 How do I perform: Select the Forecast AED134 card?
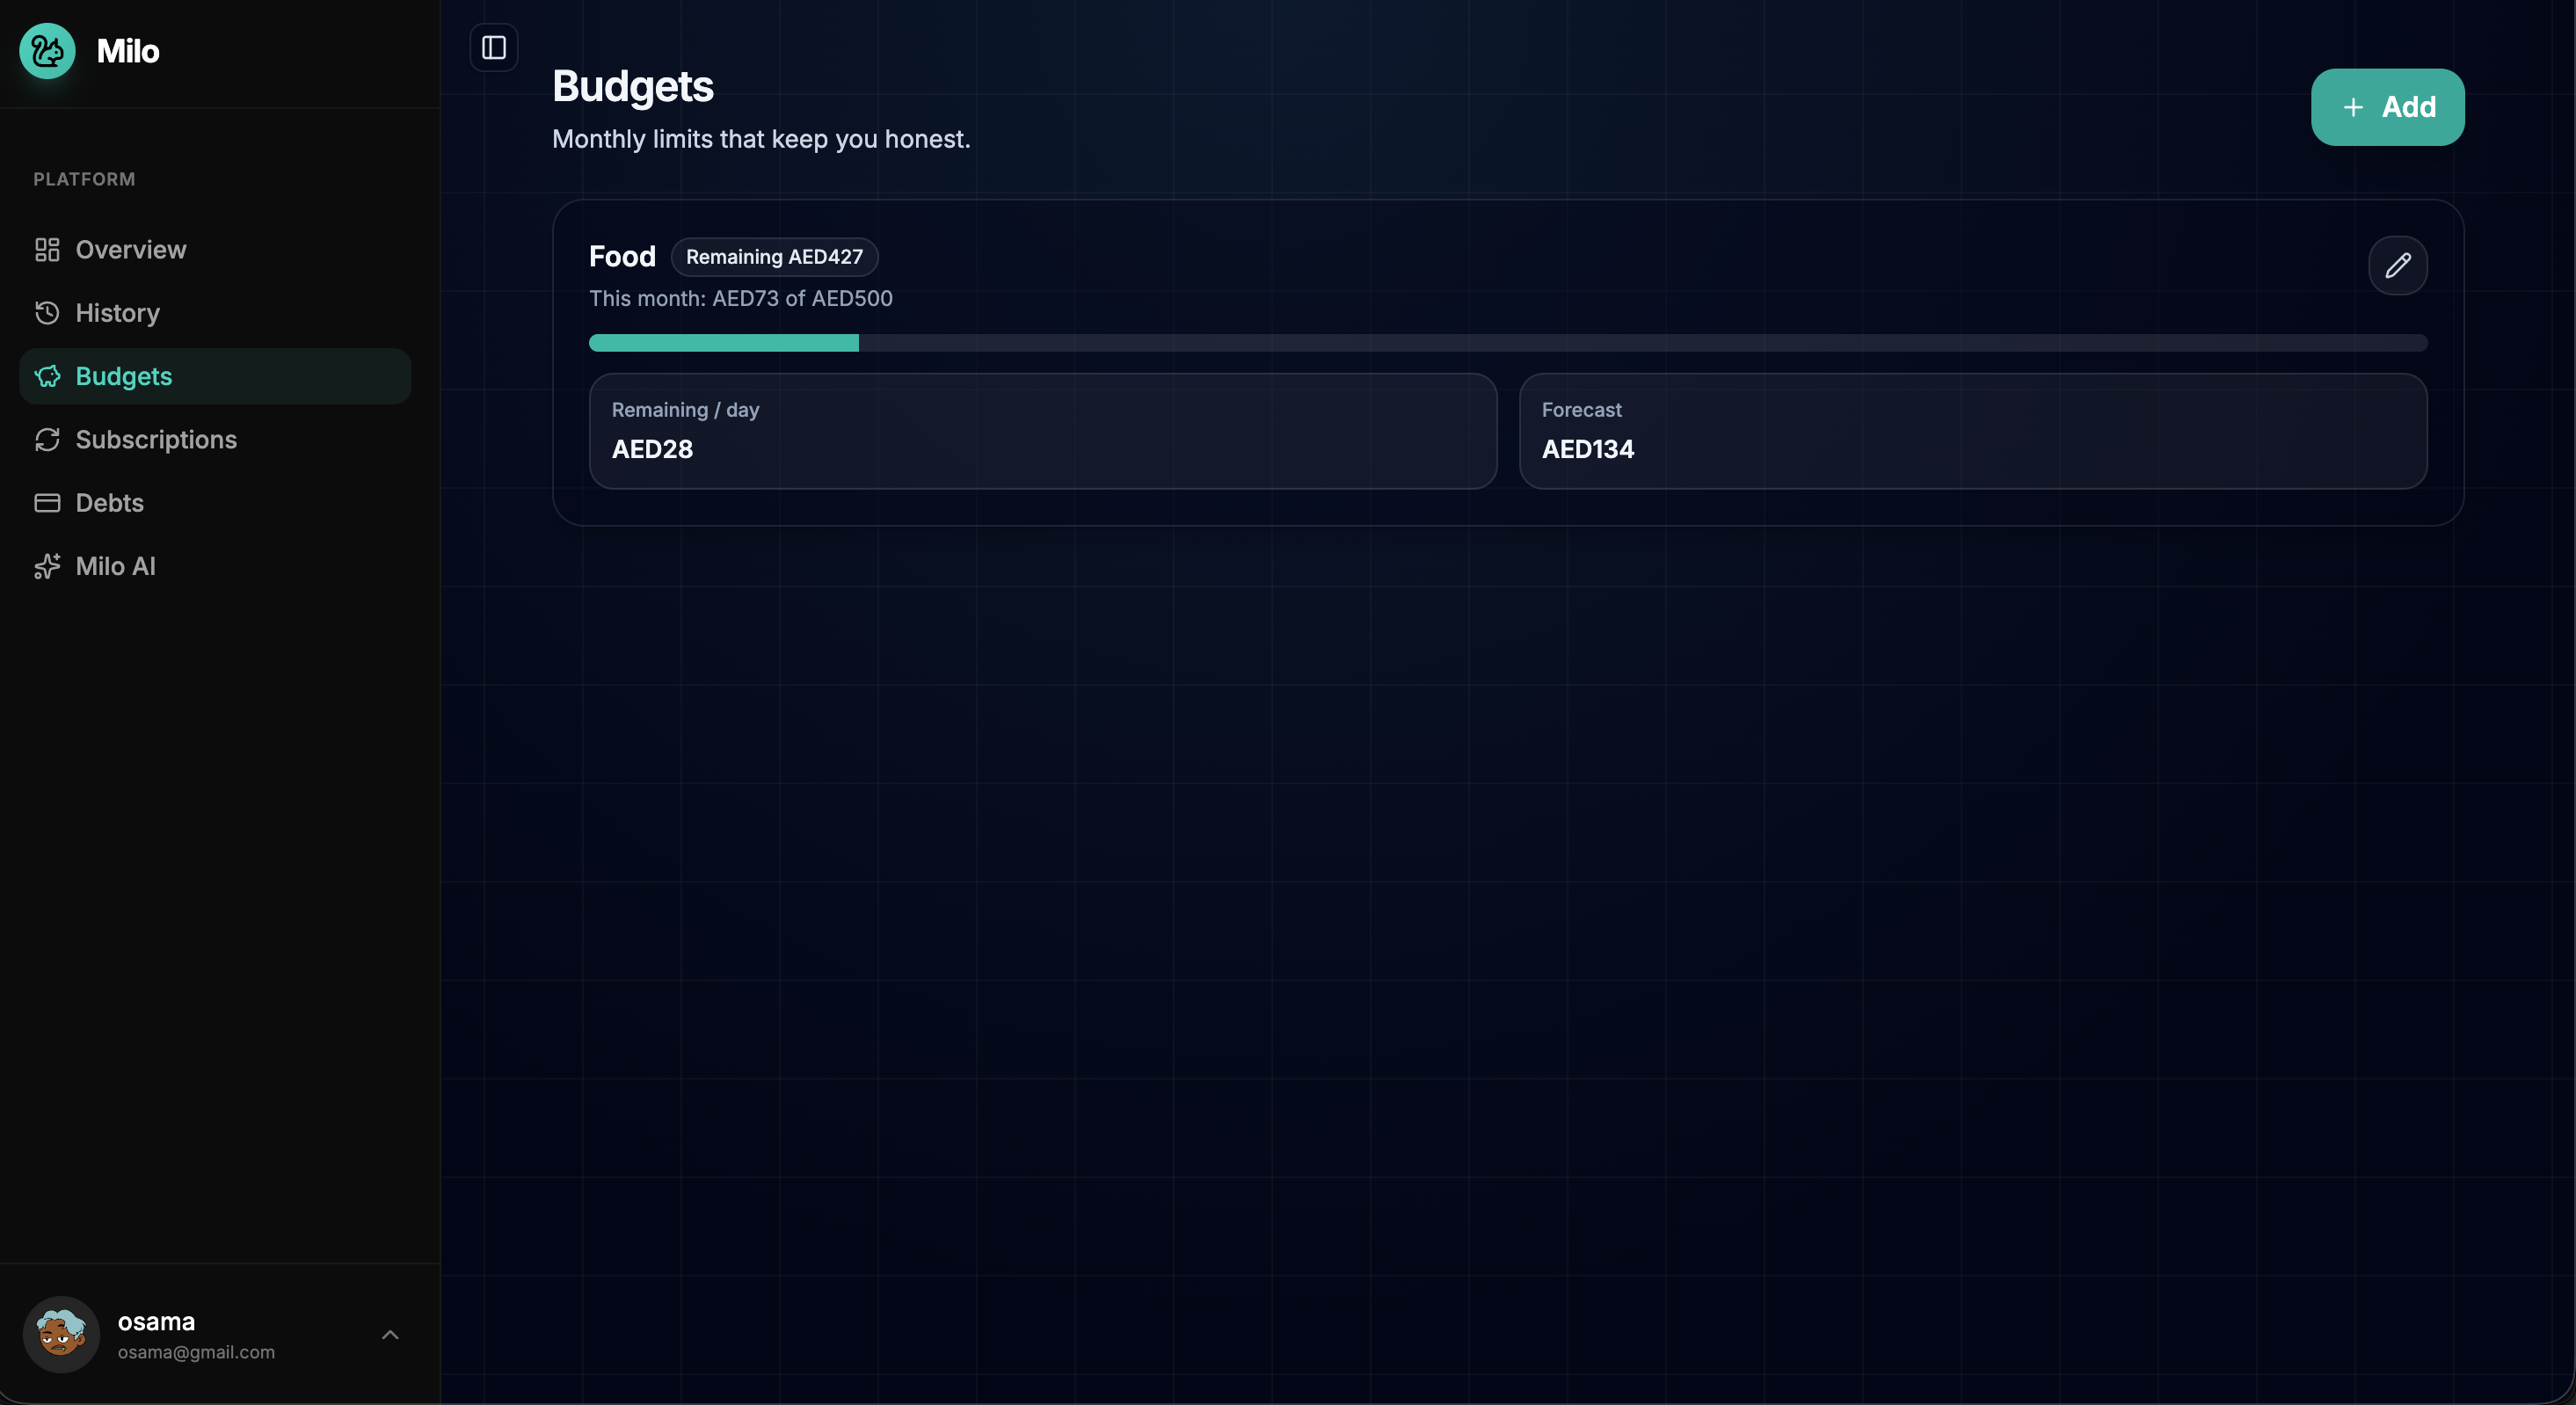pos(1972,431)
